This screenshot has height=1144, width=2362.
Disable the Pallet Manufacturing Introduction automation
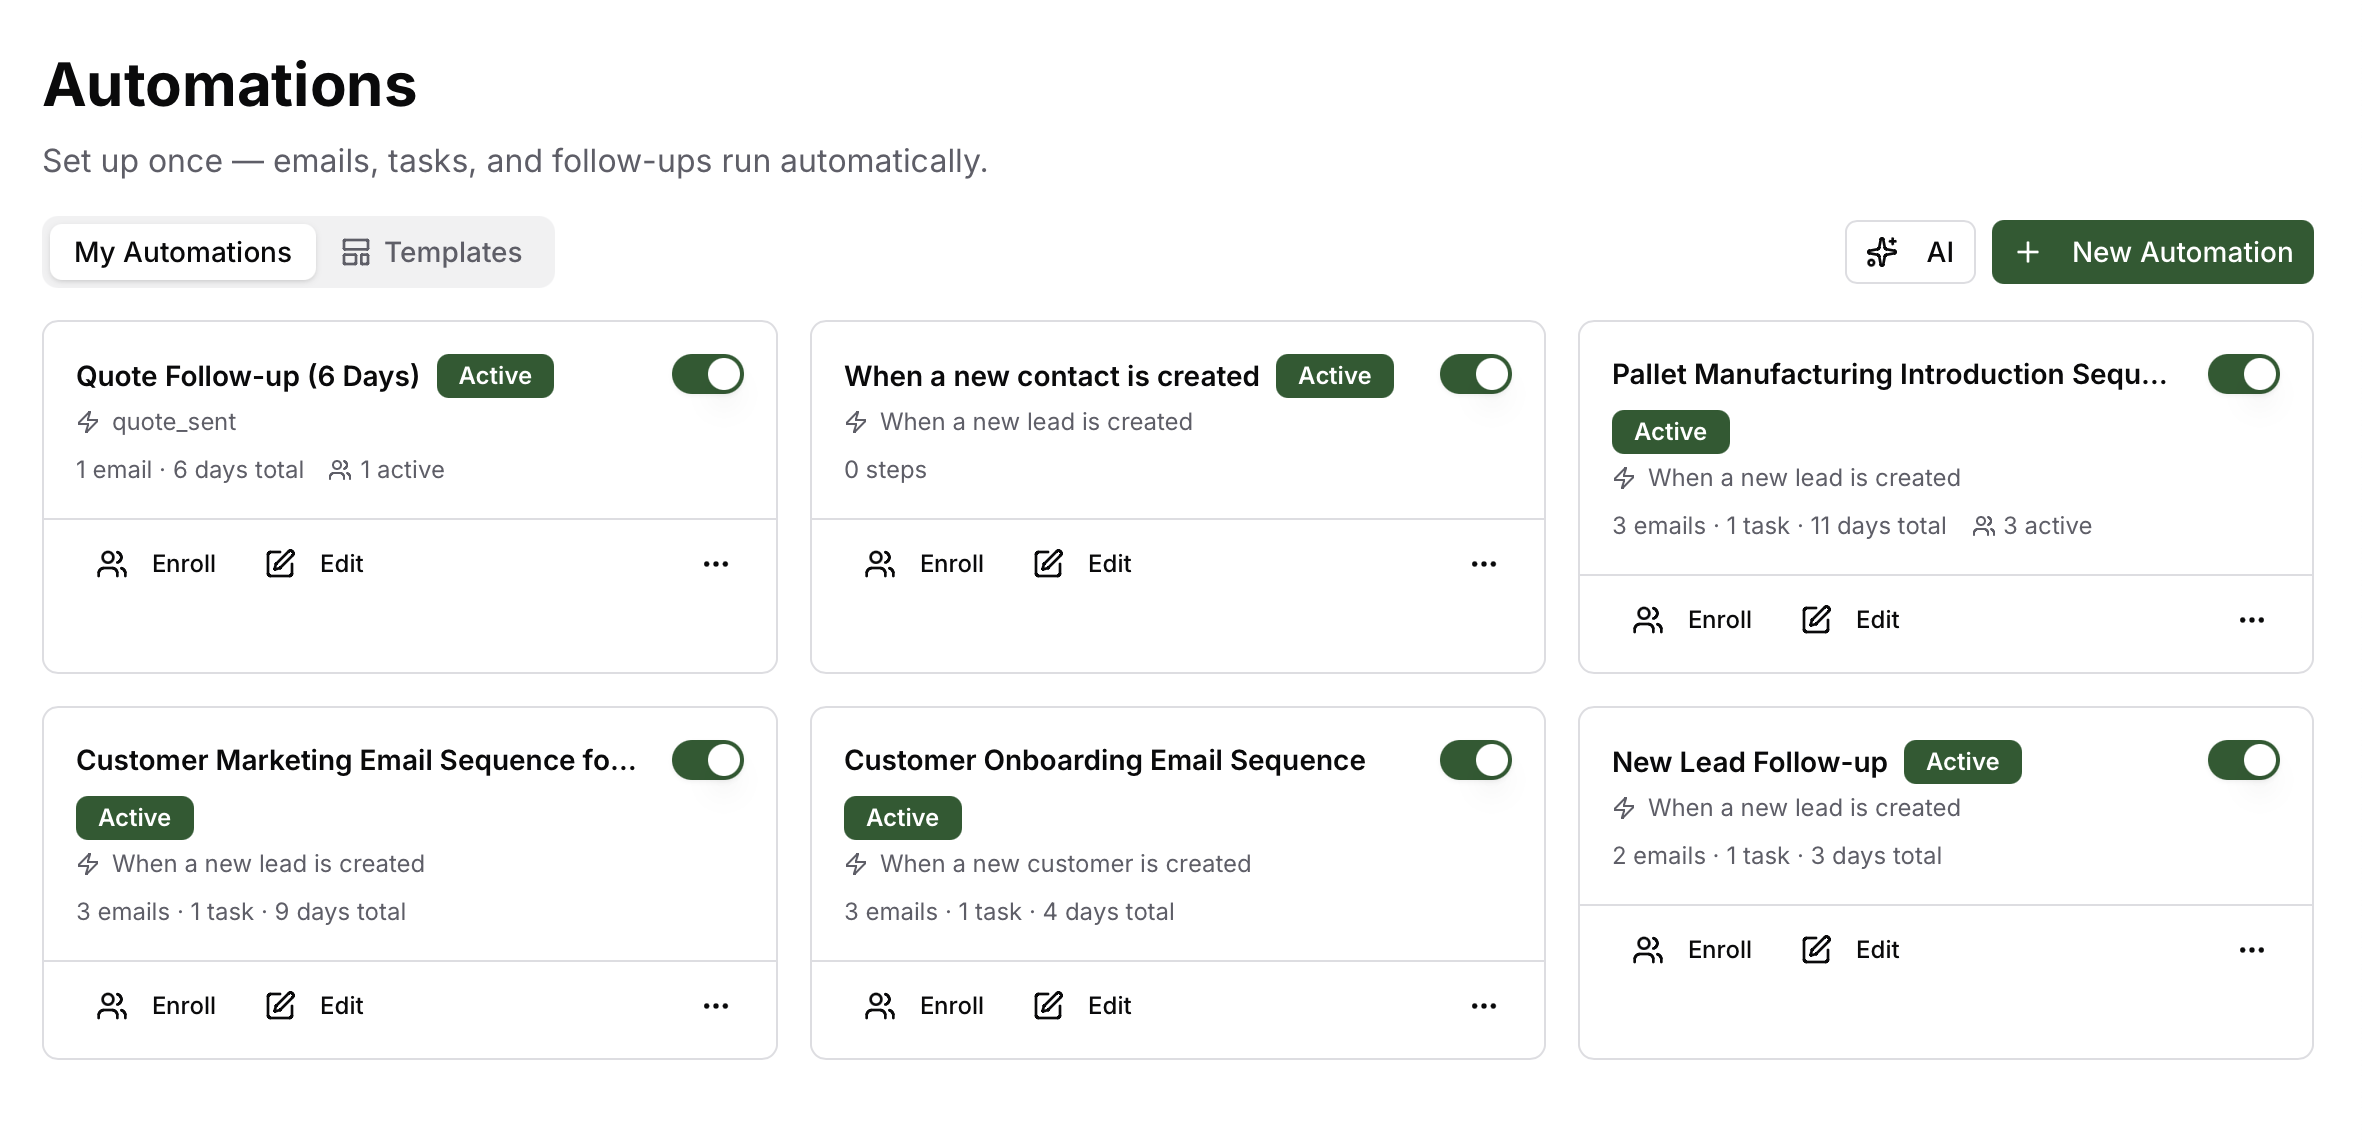pyautogui.click(x=2244, y=374)
